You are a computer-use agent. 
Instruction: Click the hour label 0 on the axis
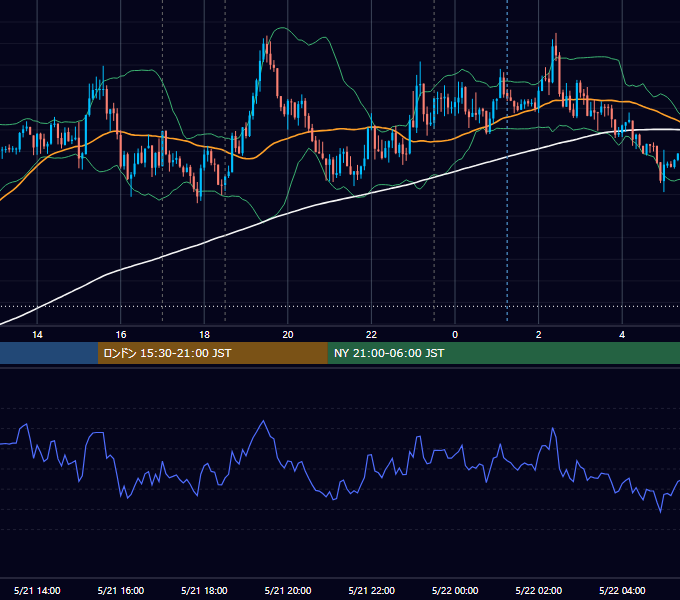(455, 335)
